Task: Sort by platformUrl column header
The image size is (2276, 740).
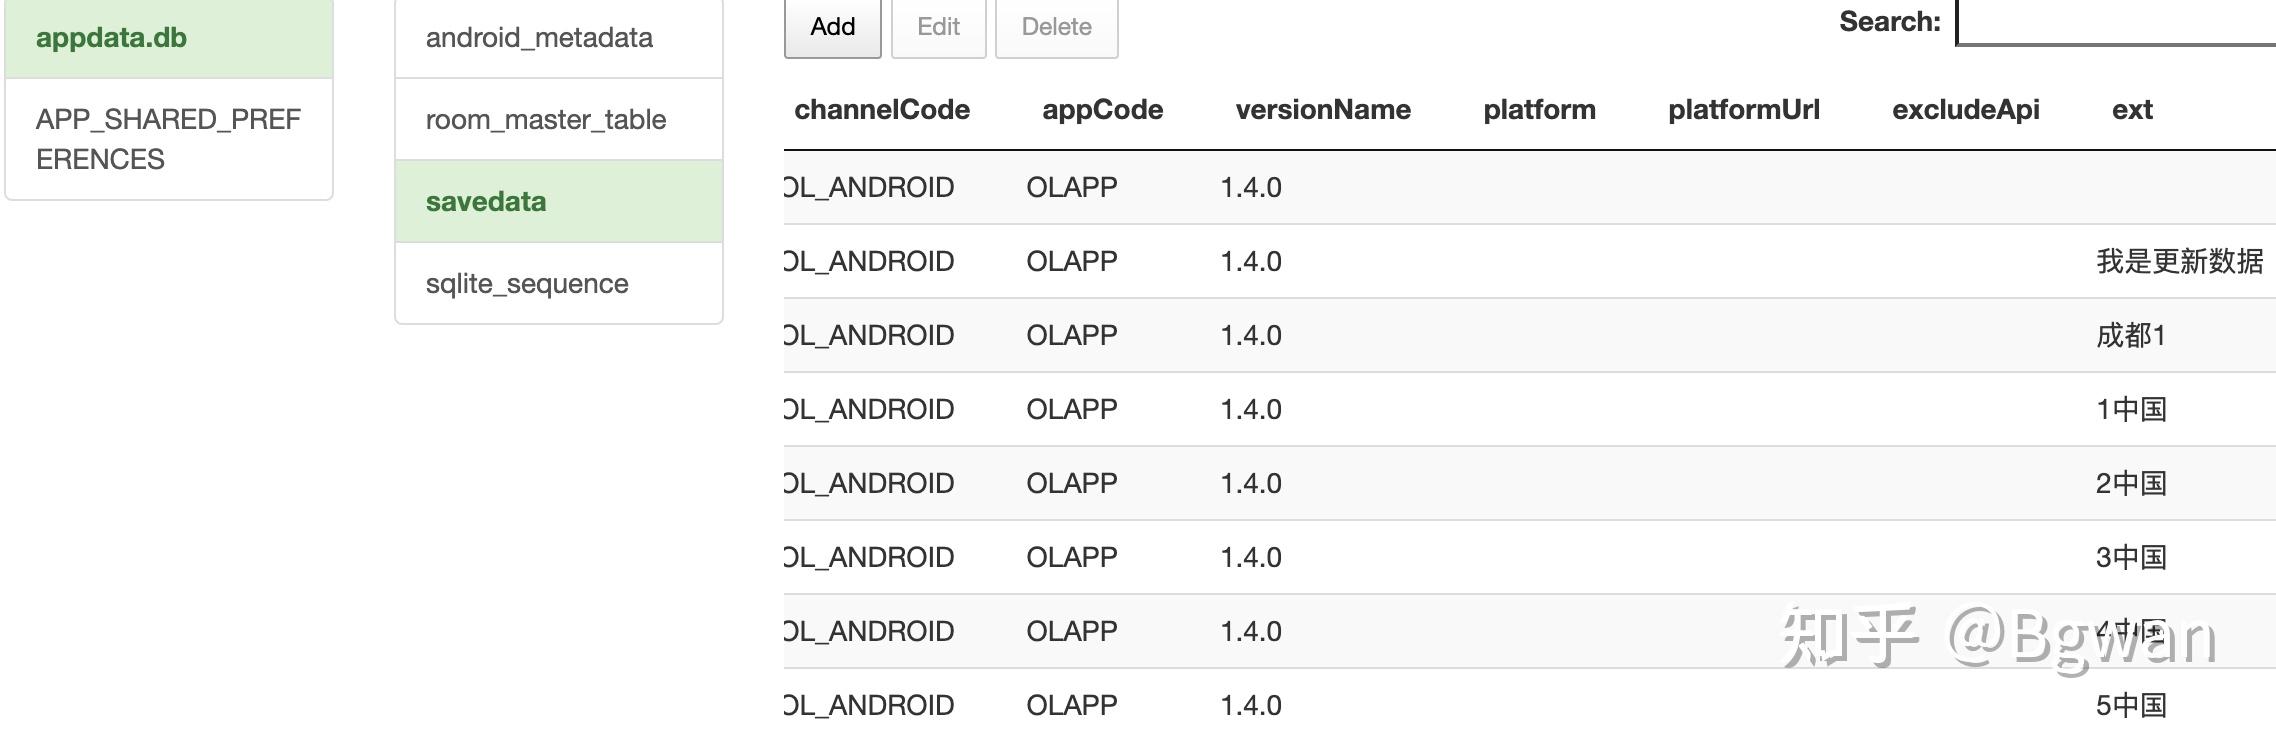Action: click(x=1743, y=110)
